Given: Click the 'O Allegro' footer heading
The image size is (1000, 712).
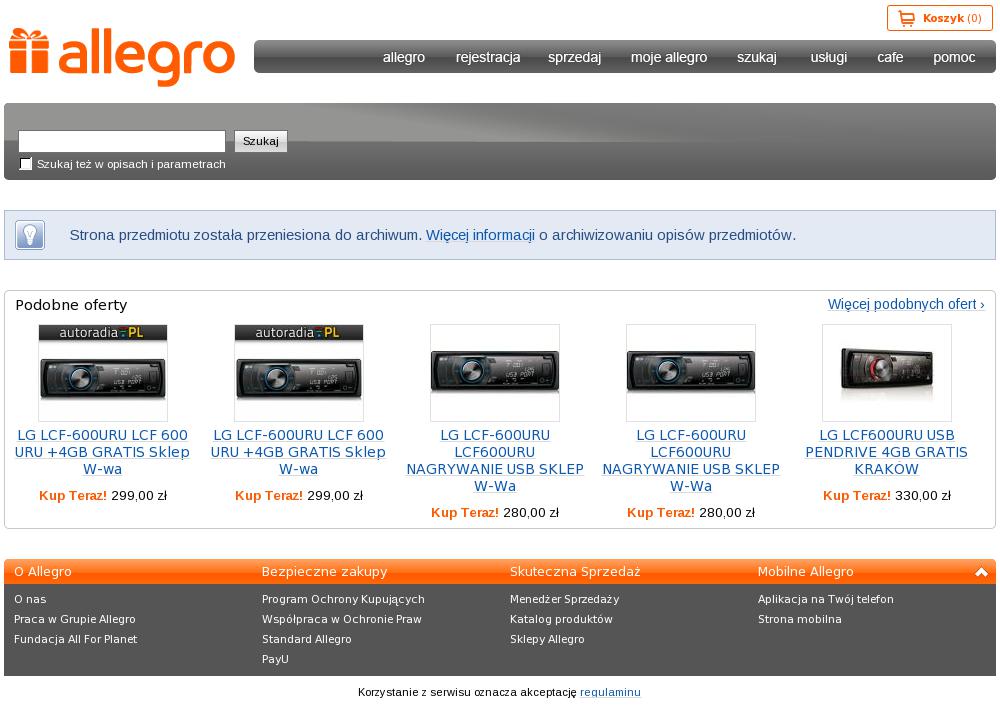Looking at the screenshot, I should pos(43,572).
